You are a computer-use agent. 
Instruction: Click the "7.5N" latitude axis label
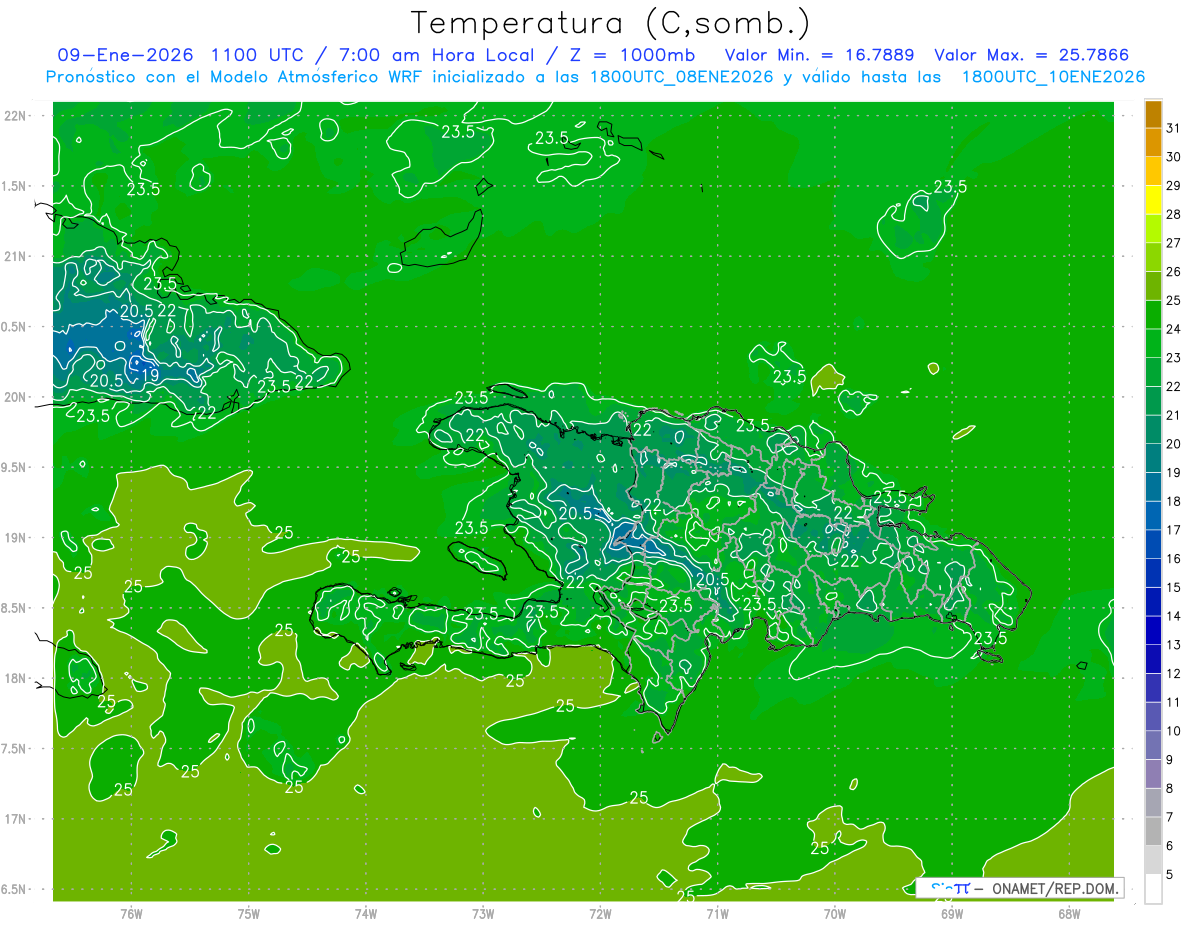pyautogui.click(x=15, y=749)
